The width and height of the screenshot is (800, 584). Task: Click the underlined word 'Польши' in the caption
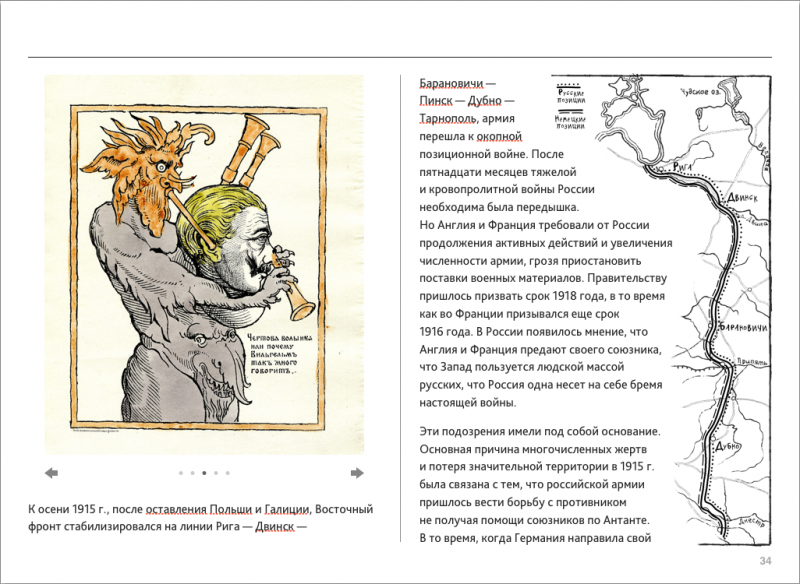[231, 509]
